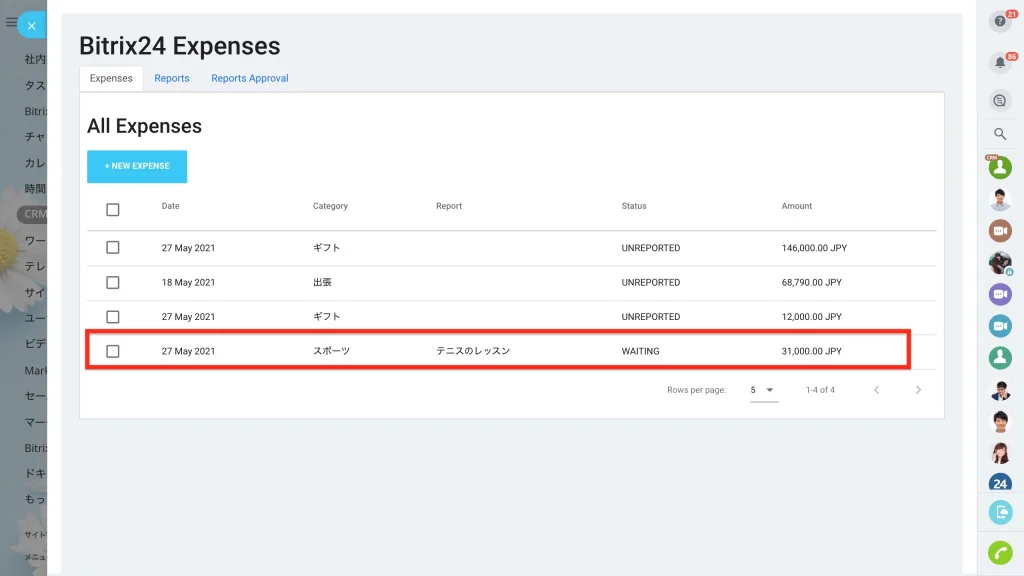This screenshot has height=576, width=1024.
Task: Sort by the Category column header
Action: [330, 206]
